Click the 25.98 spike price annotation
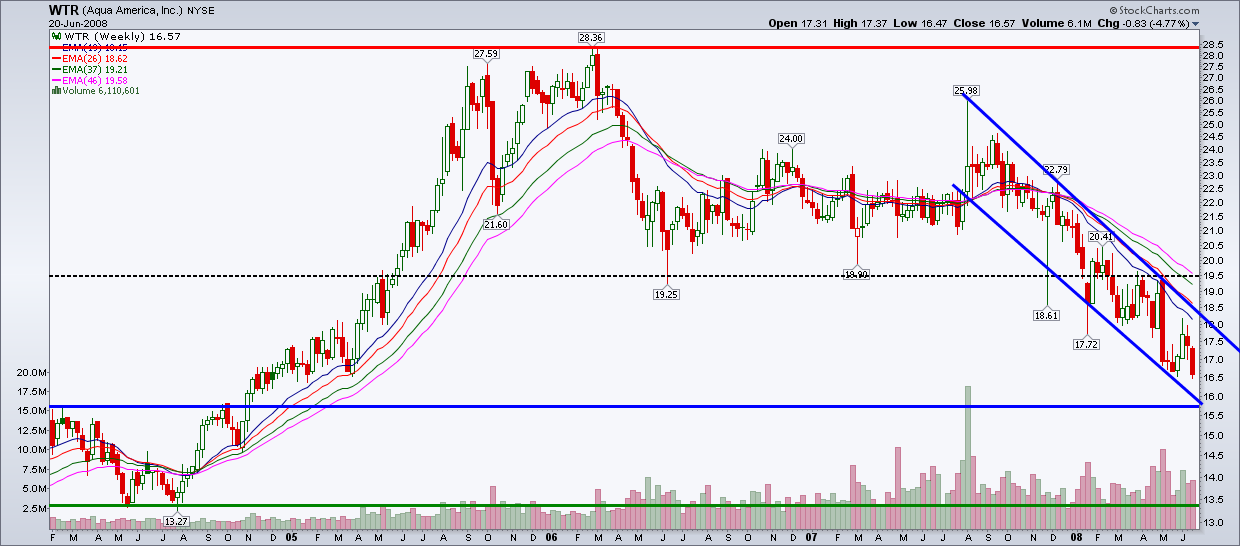The width and height of the screenshot is (1240, 546). tap(965, 90)
